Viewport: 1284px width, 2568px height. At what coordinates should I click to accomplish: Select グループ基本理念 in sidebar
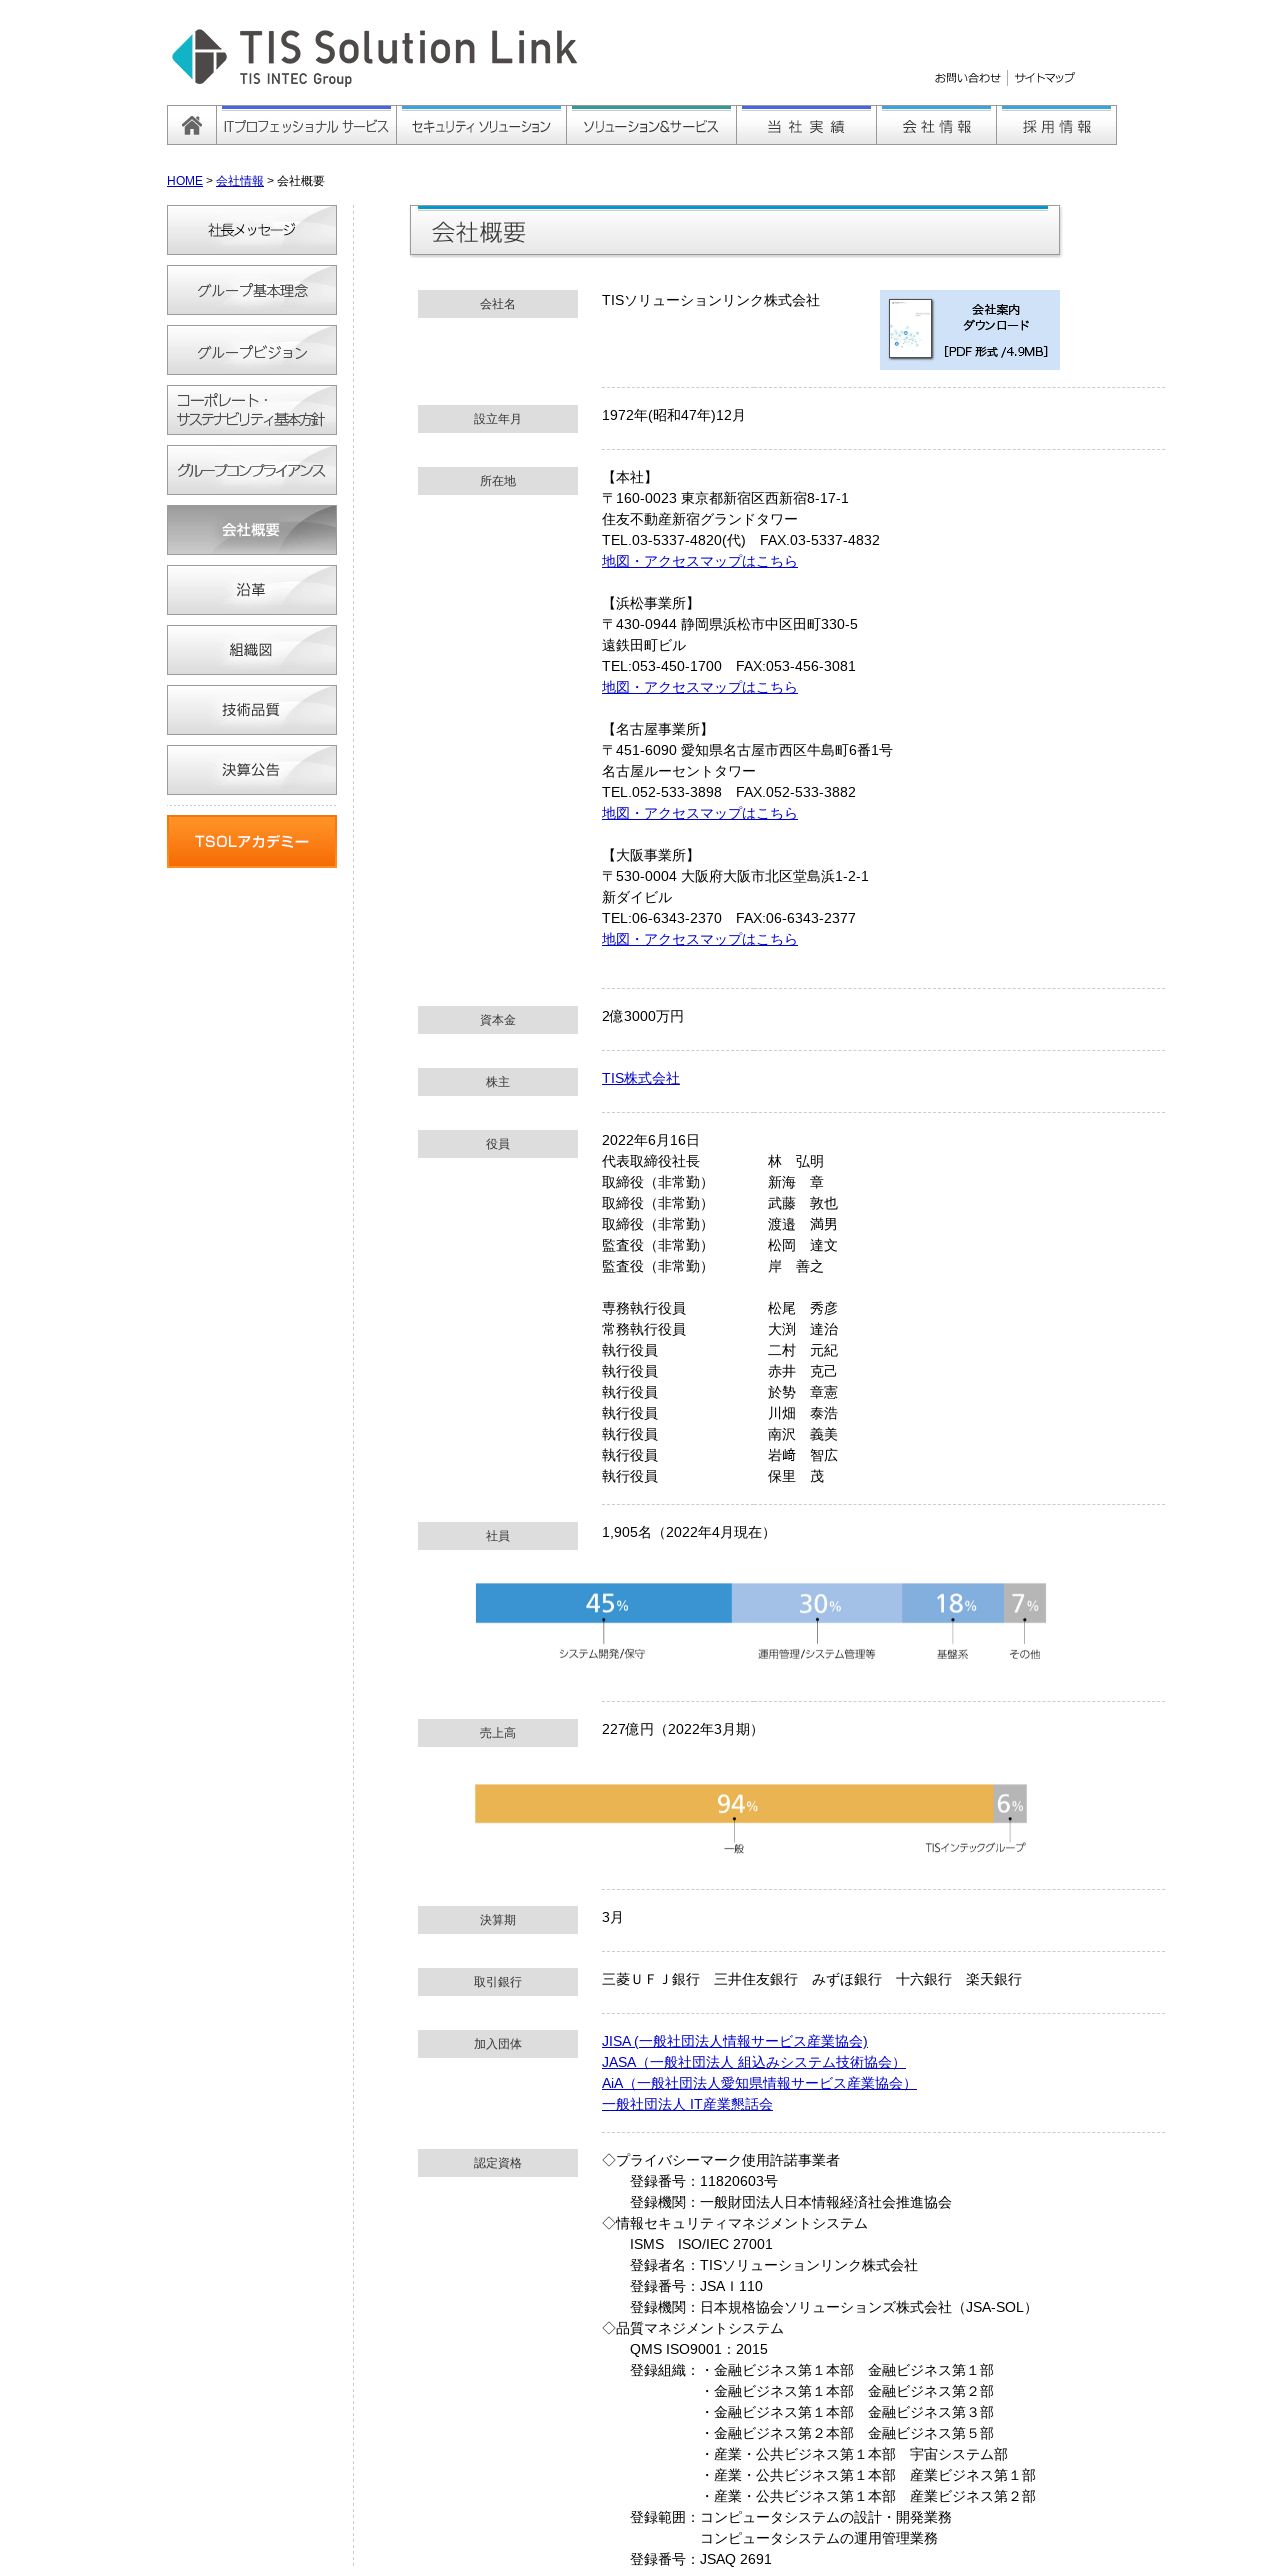point(252,290)
